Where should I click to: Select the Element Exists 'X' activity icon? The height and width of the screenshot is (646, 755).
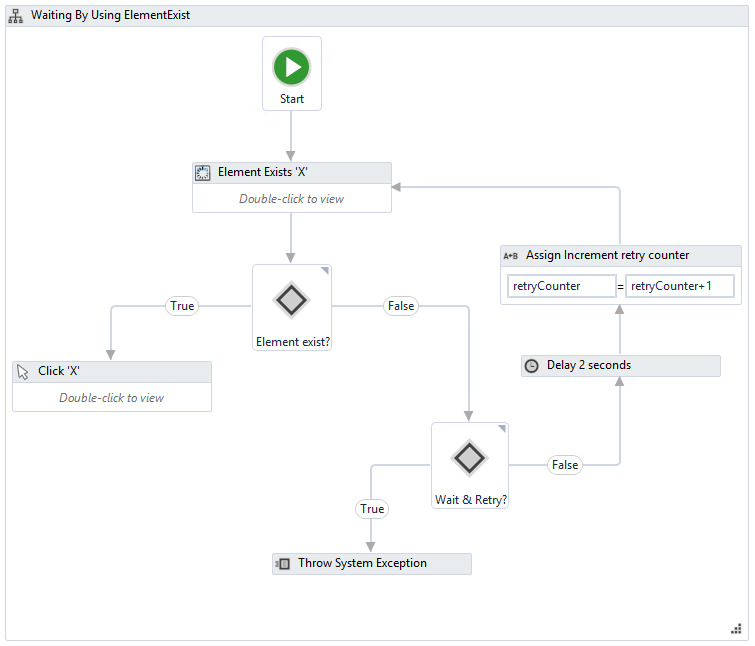click(202, 172)
